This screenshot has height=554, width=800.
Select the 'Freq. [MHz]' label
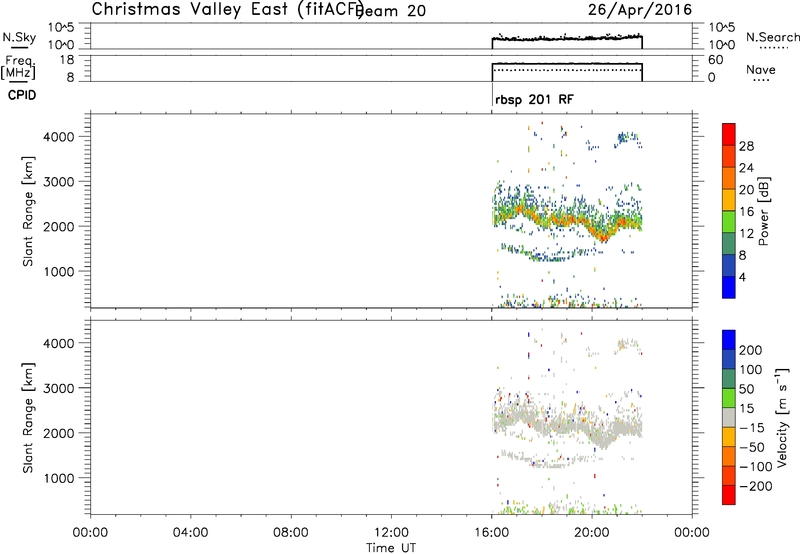tap(19, 67)
